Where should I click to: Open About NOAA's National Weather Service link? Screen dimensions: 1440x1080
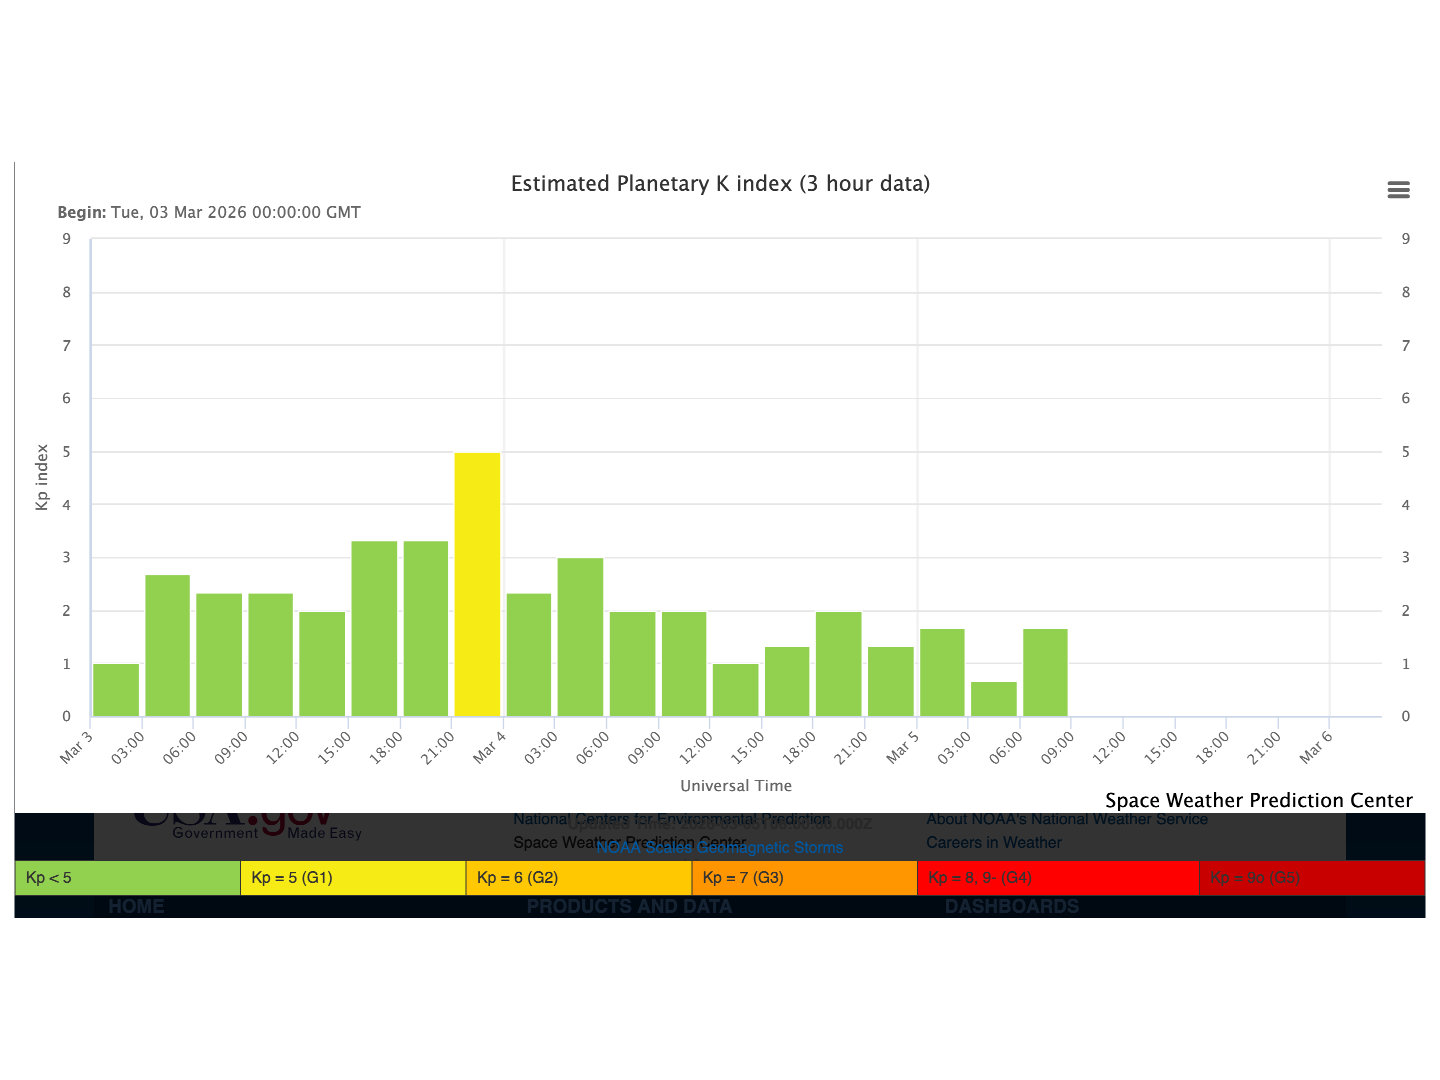pyautogui.click(x=1066, y=819)
